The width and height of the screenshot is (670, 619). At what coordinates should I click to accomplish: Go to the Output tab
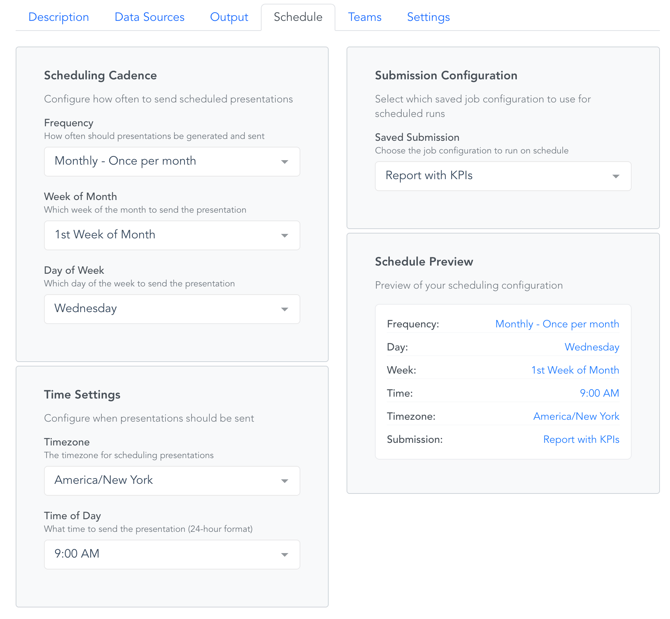(229, 17)
